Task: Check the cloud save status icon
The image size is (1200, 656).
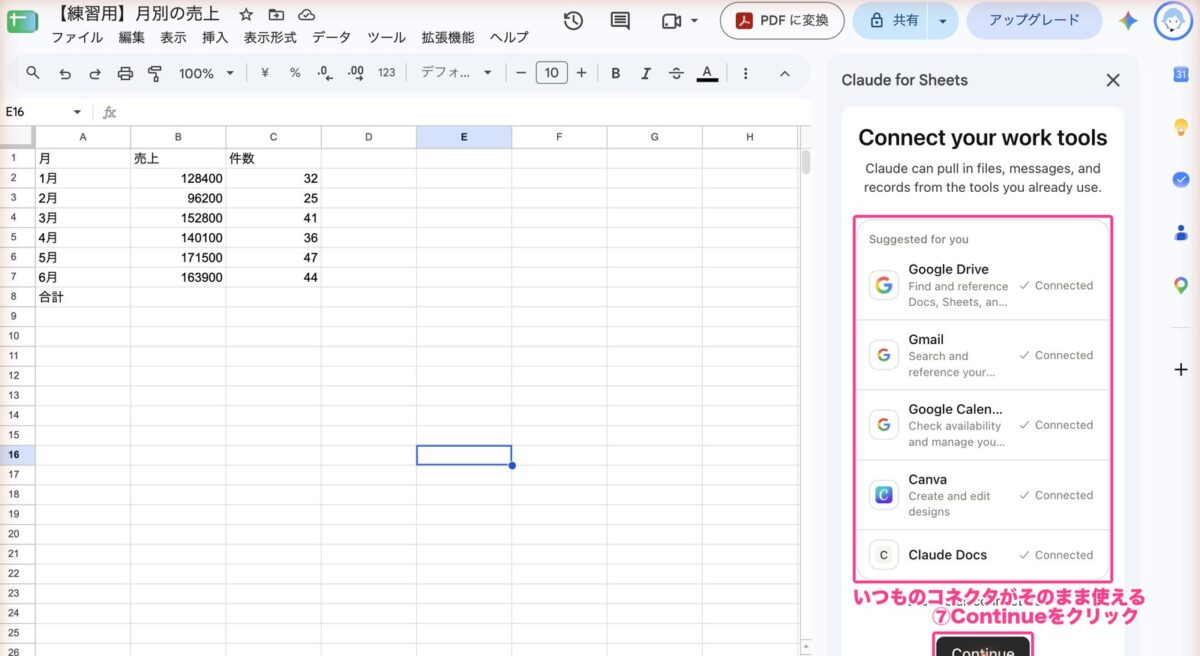Action: [x=306, y=15]
